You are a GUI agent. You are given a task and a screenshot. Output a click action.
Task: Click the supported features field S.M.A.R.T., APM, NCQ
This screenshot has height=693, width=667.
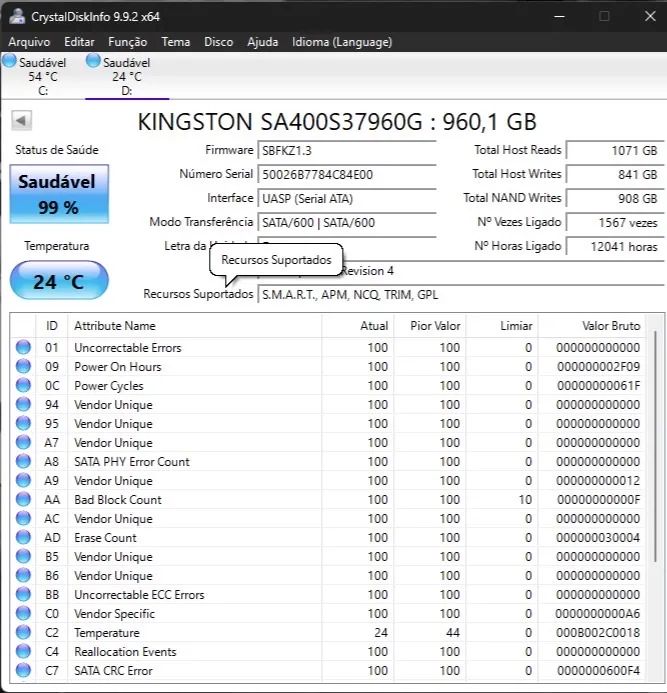(461, 295)
